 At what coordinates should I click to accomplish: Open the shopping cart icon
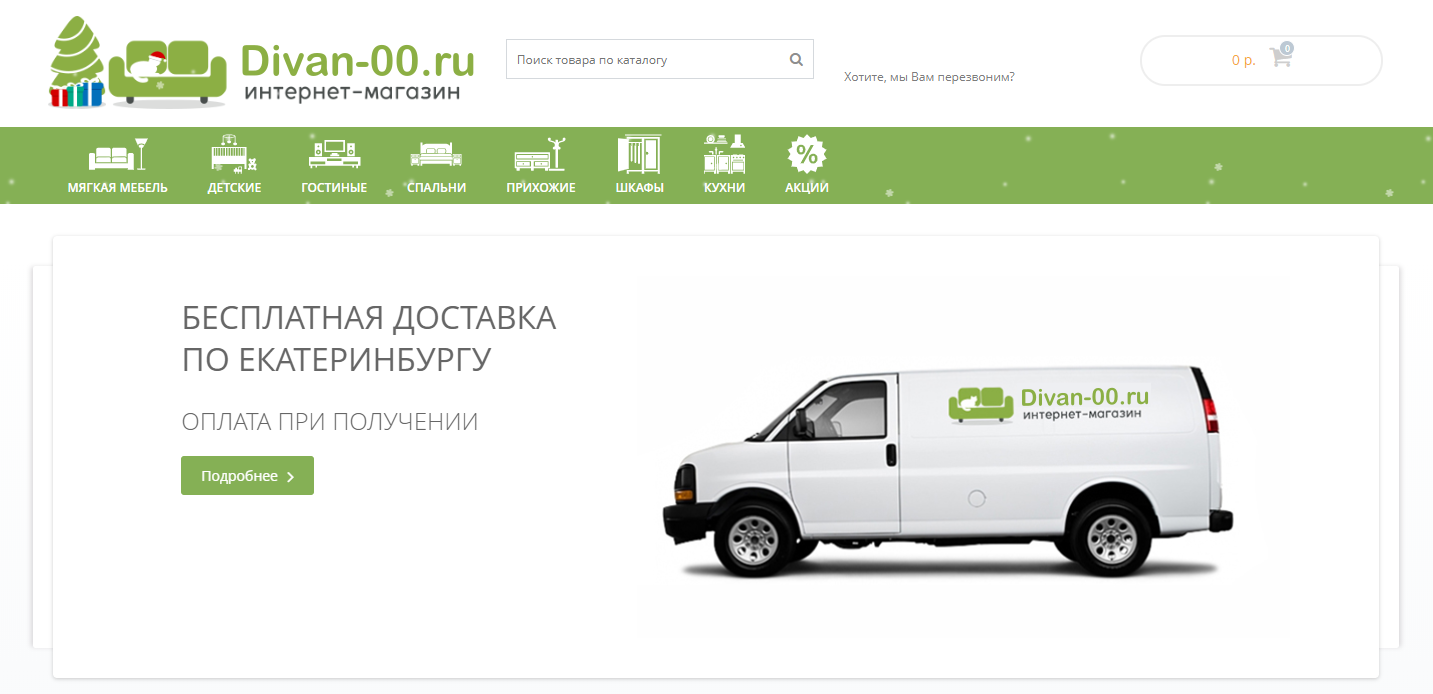[x=1280, y=57]
